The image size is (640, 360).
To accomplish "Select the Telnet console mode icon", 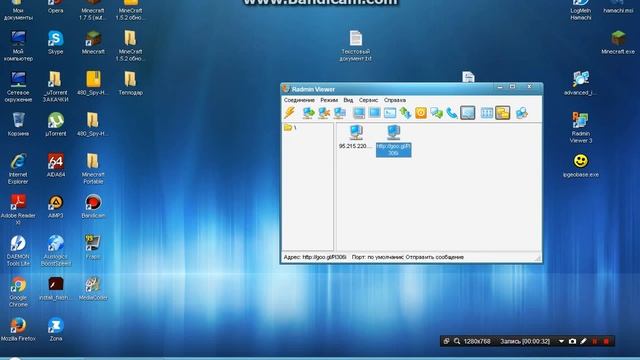I will (390, 113).
